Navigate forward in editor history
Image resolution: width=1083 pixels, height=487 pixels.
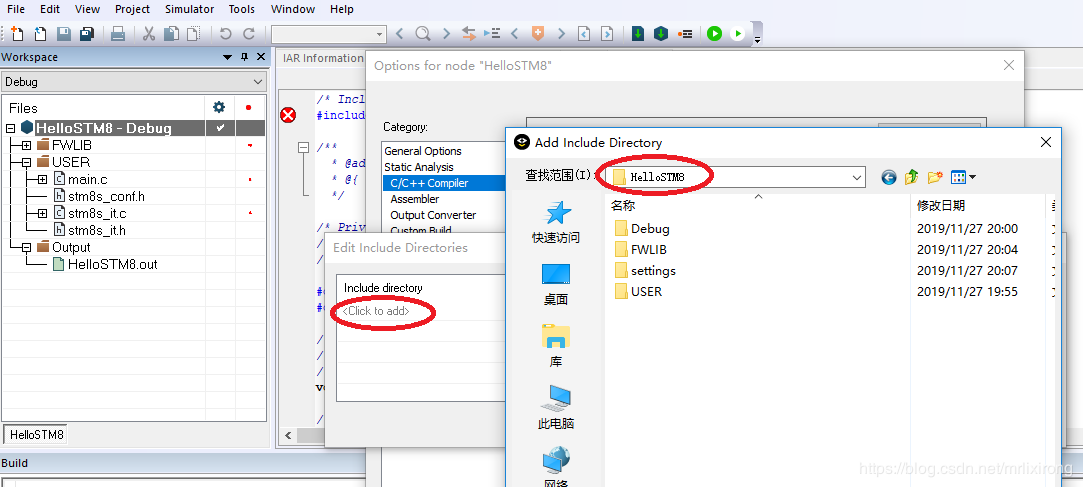pos(606,33)
